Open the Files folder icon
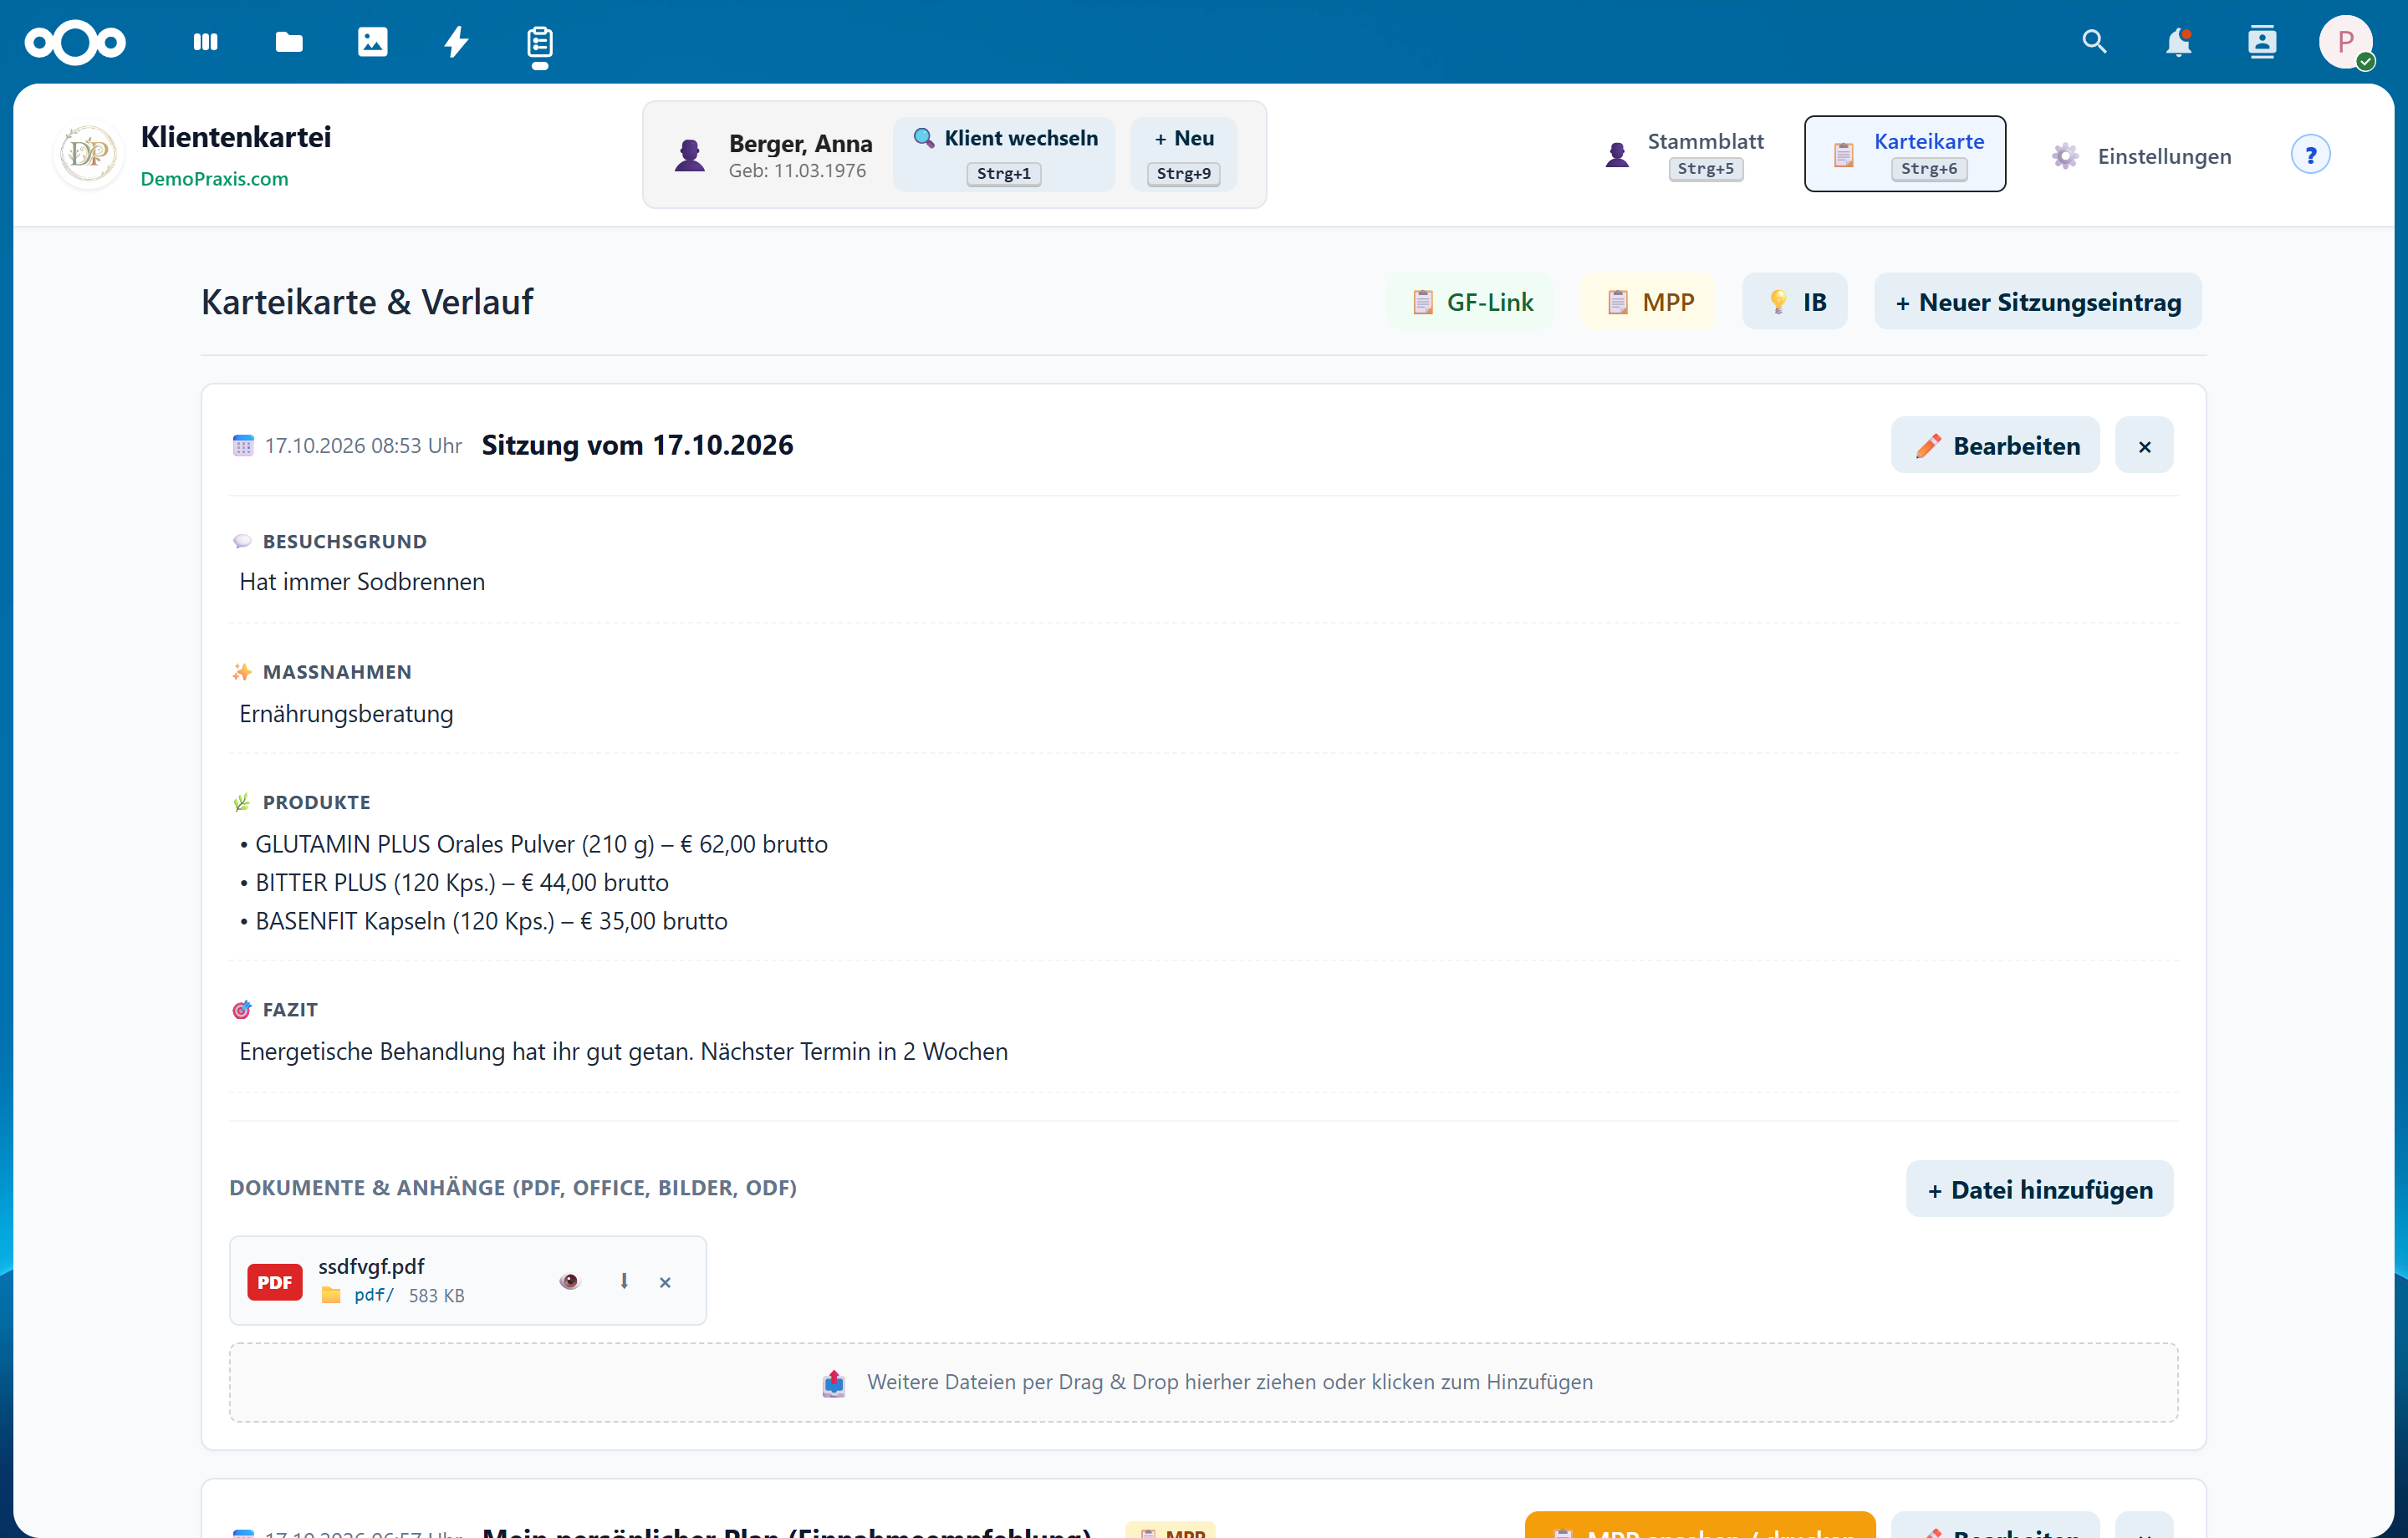Image resolution: width=2408 pixels, height=1538 pixels. click(289, 42)
